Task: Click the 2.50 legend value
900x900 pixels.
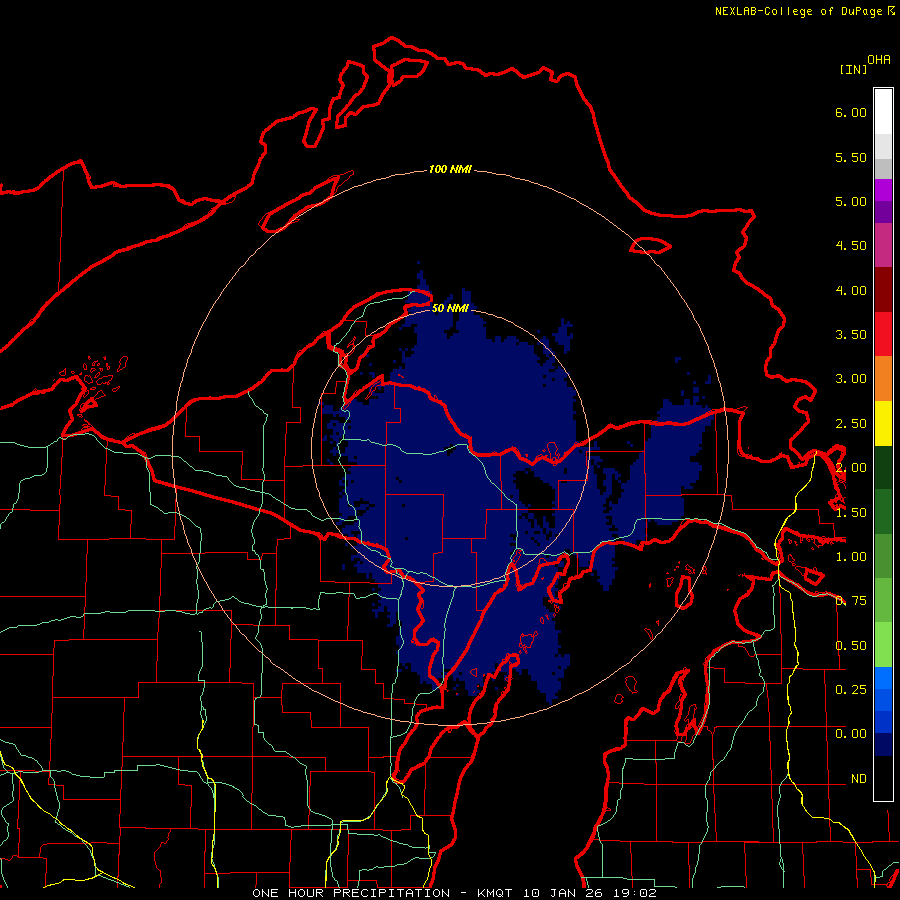Action: point(851,424)
